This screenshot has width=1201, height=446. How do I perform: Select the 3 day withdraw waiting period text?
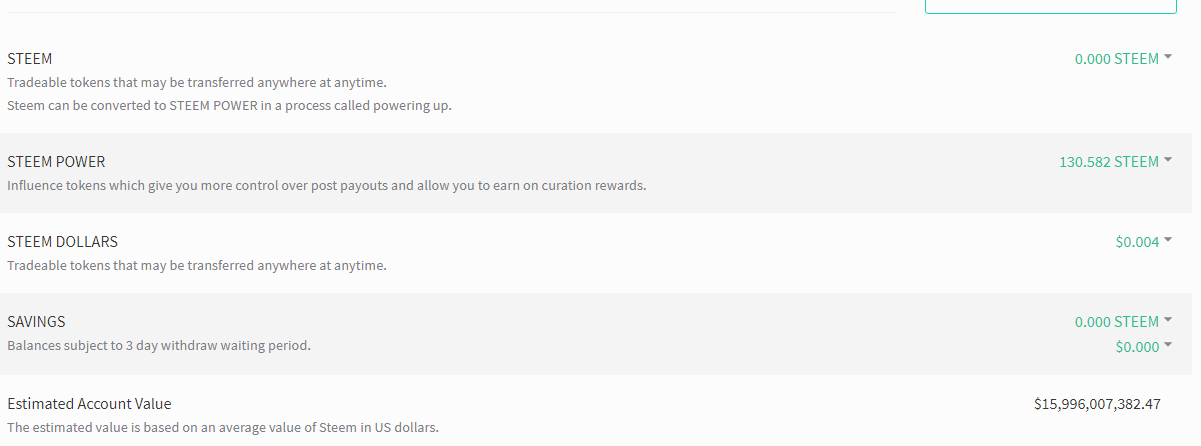[159, 346]
